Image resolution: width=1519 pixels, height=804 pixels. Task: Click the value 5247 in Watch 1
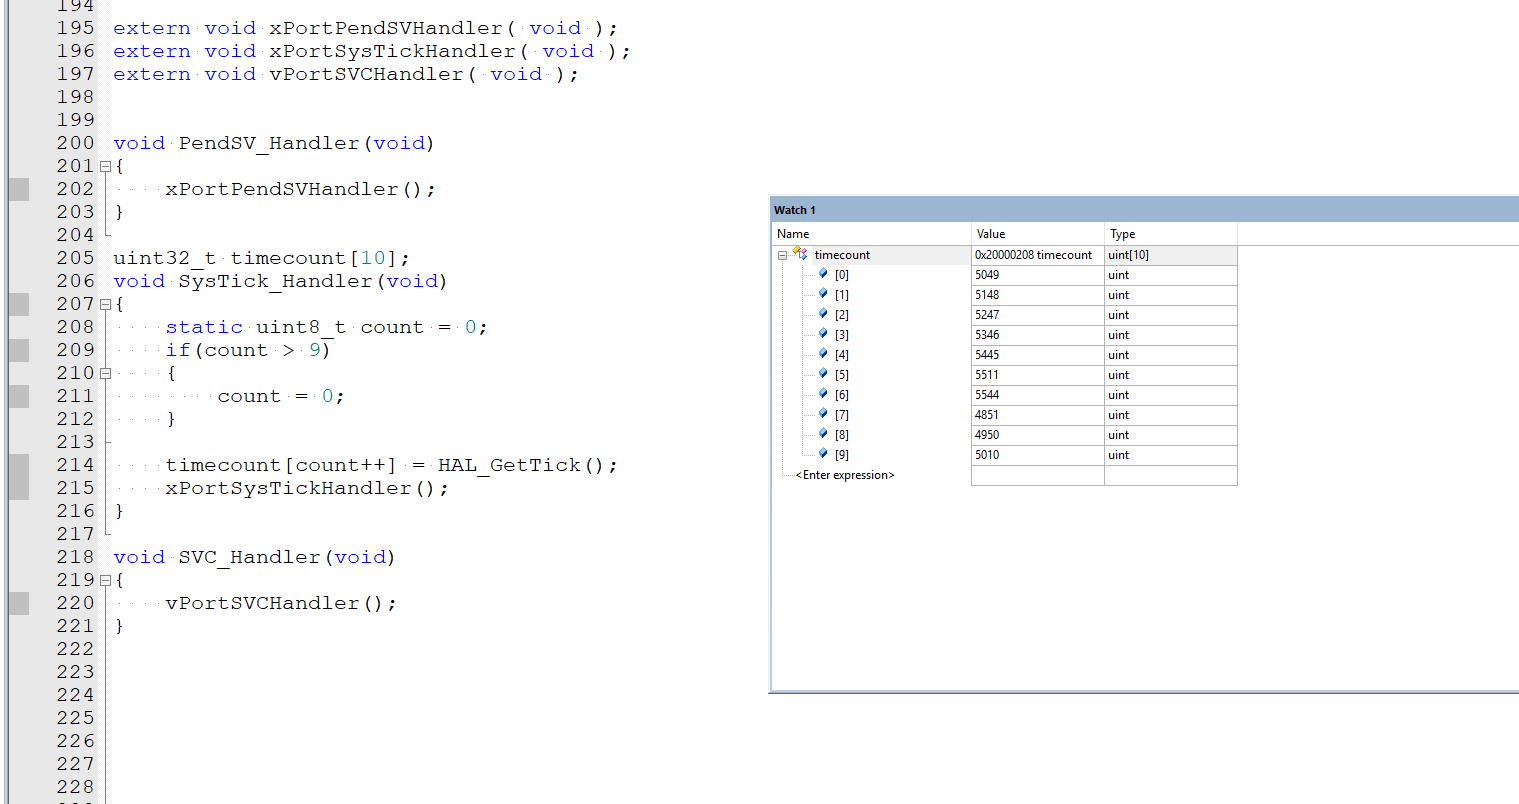click(x=987, y=315)
